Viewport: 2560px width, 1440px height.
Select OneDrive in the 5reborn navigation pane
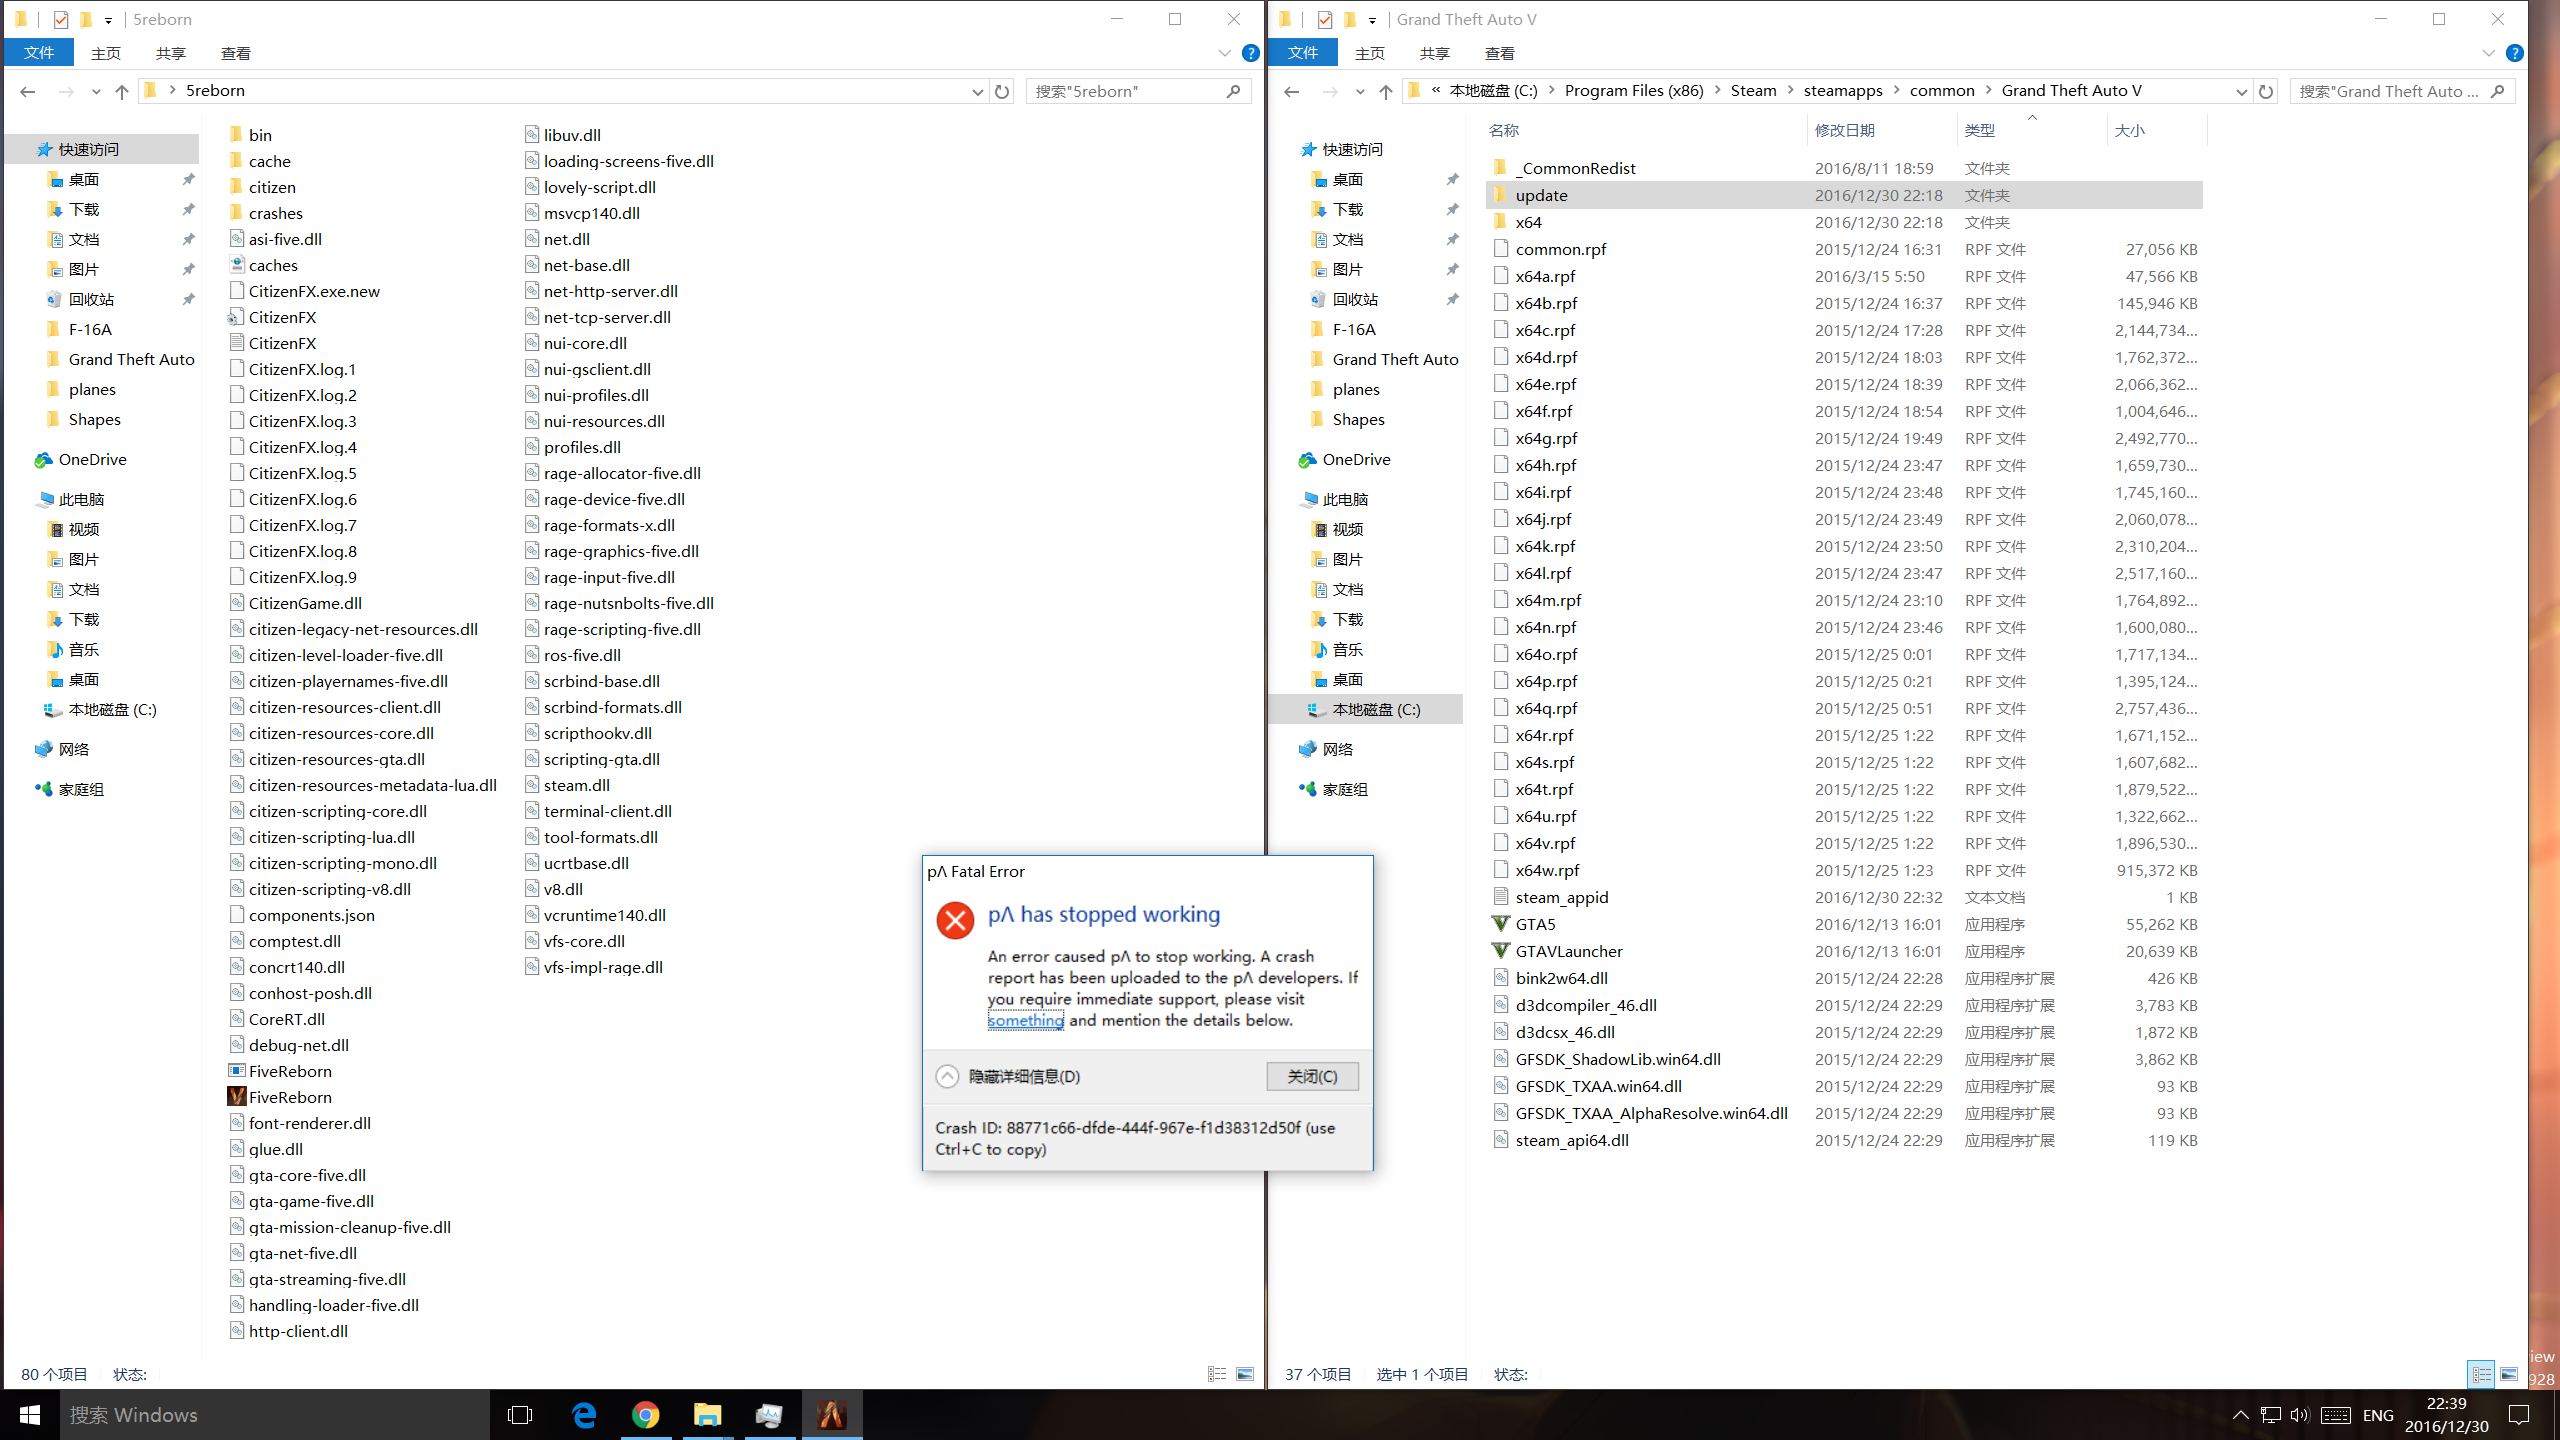tap(92, 459)
